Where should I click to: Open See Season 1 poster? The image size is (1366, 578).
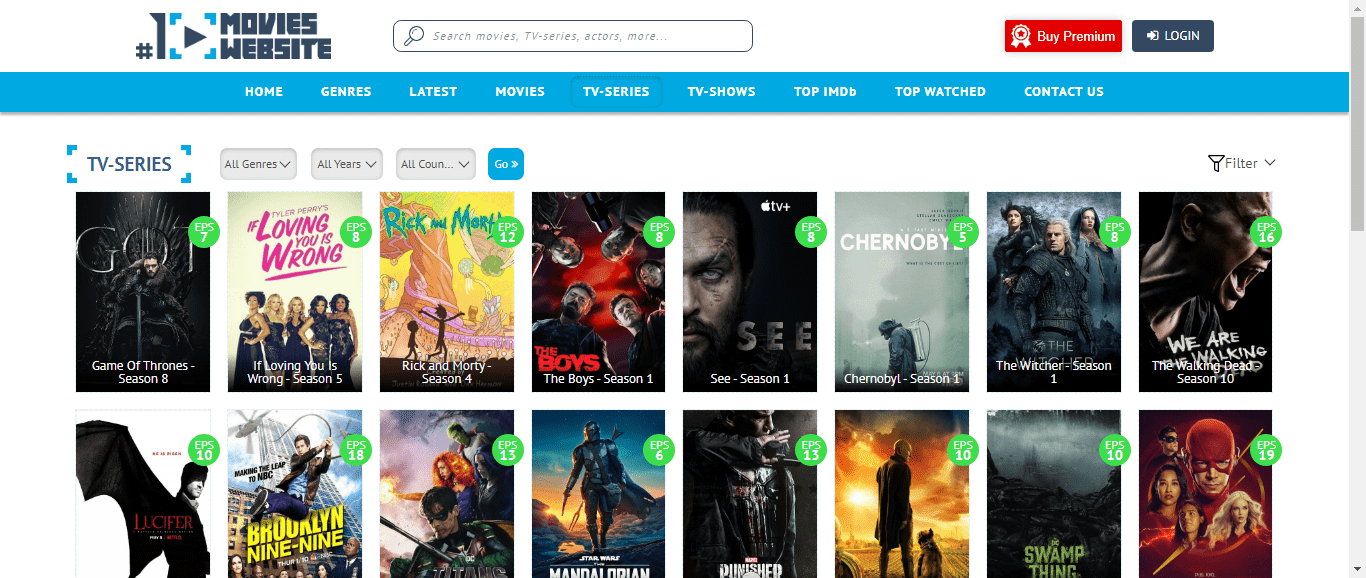(x=750, y=292)
